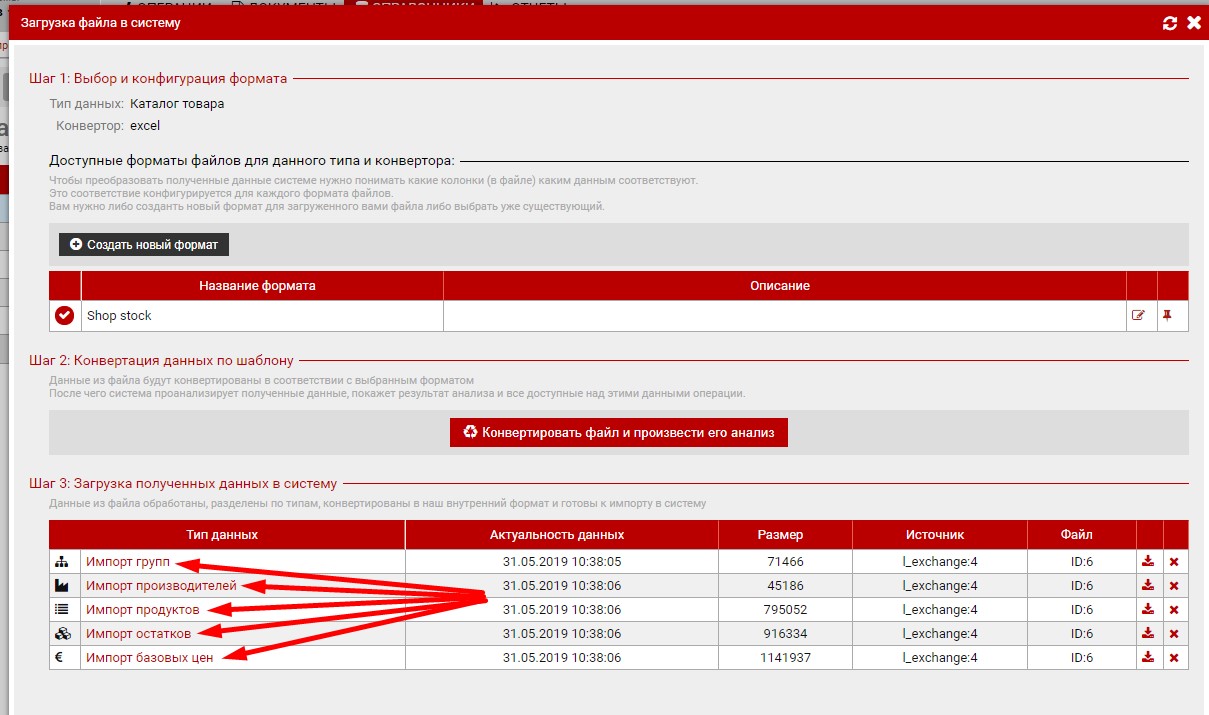Delete the 'Импорт производителей' row
Viewport: 1209px width, 715px height.
1174,586
